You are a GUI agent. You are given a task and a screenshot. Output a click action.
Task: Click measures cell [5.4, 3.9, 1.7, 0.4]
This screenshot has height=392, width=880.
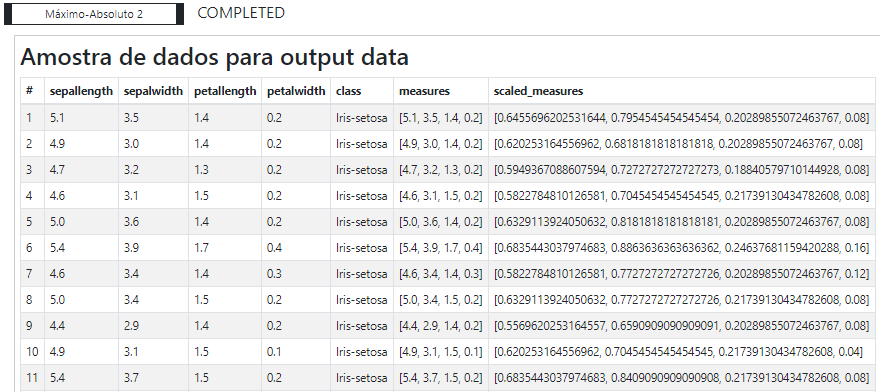point(441,248)
